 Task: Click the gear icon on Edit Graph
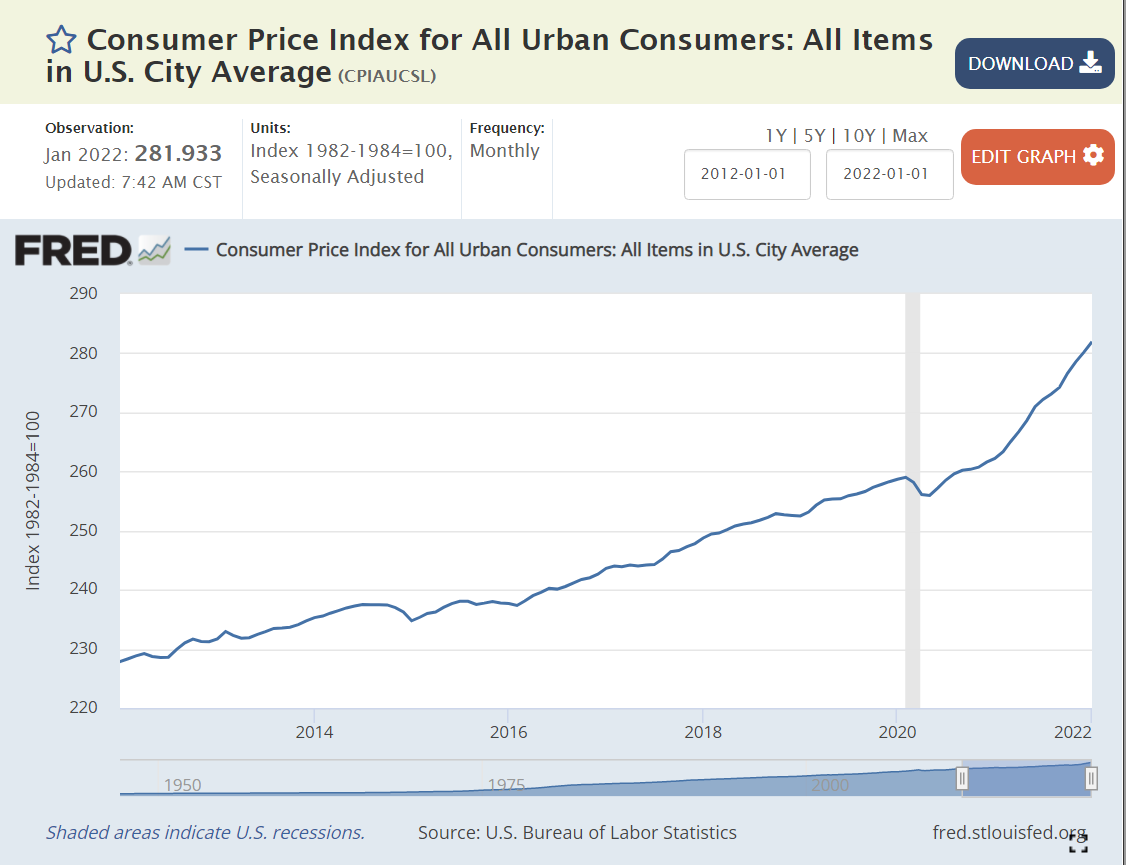click(1093, 156)
